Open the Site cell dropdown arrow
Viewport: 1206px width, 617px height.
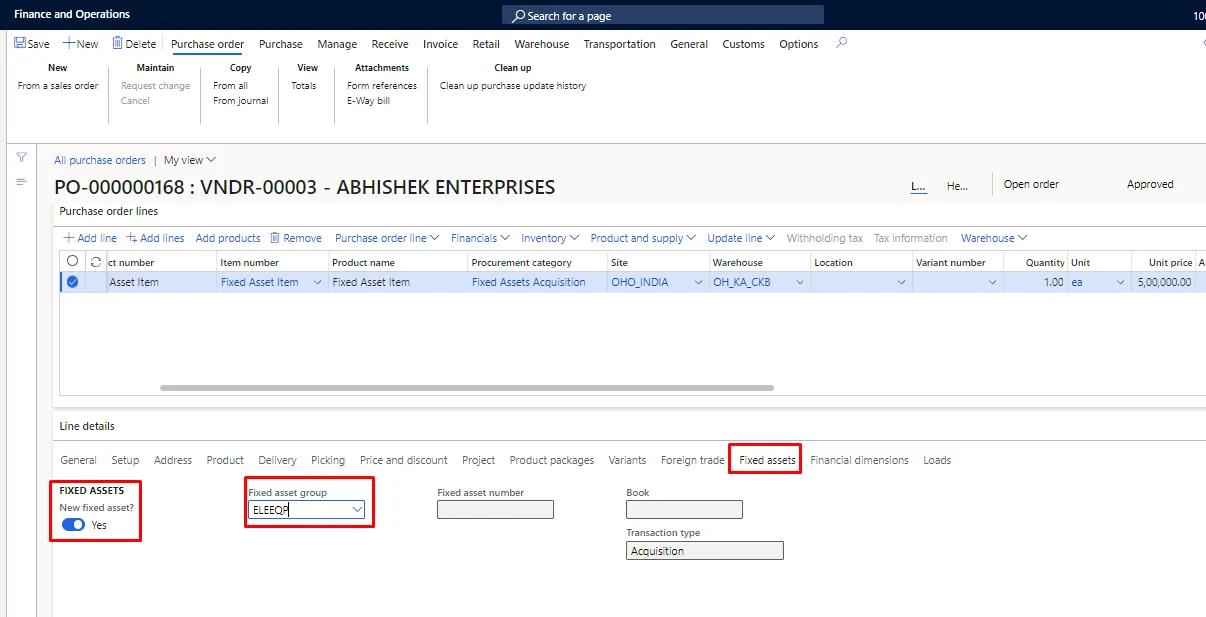coord(699,283)
